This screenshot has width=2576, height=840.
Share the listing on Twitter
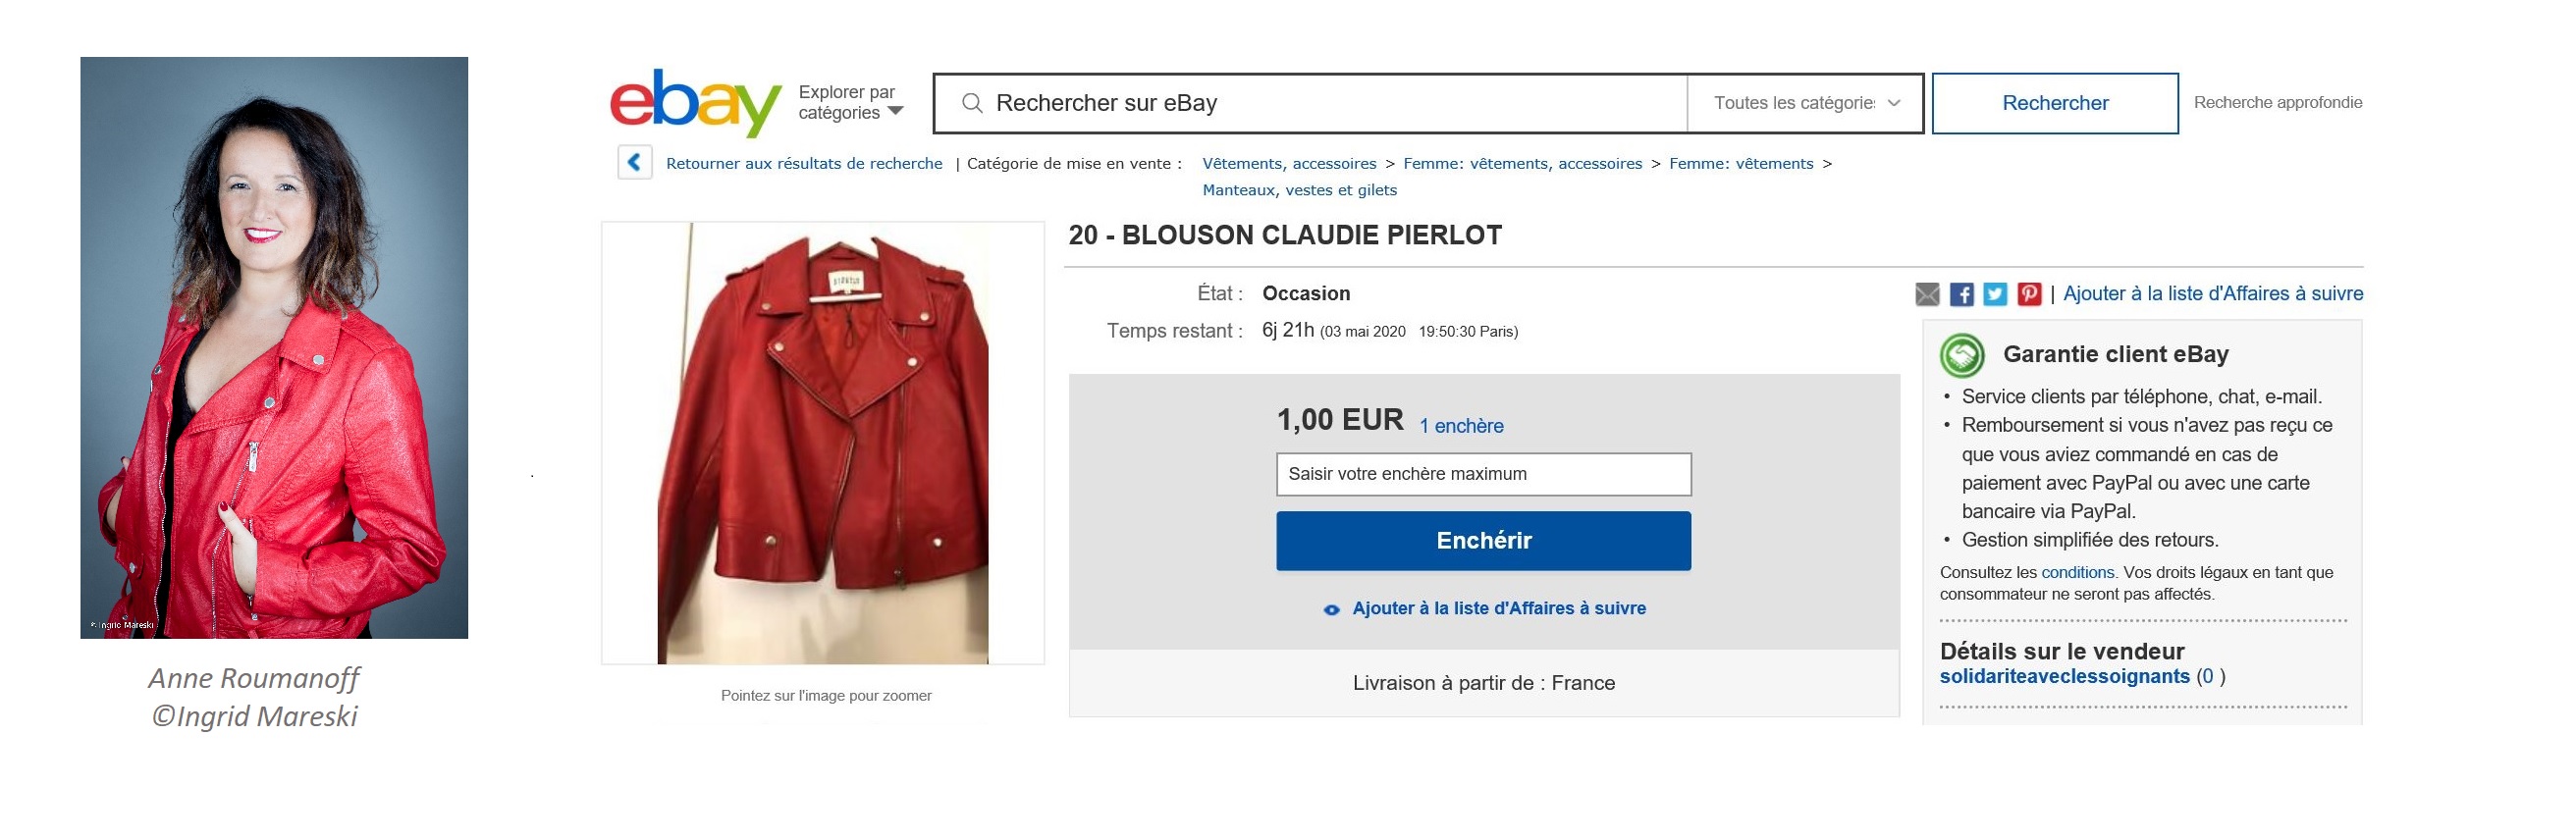[1995, 294]
